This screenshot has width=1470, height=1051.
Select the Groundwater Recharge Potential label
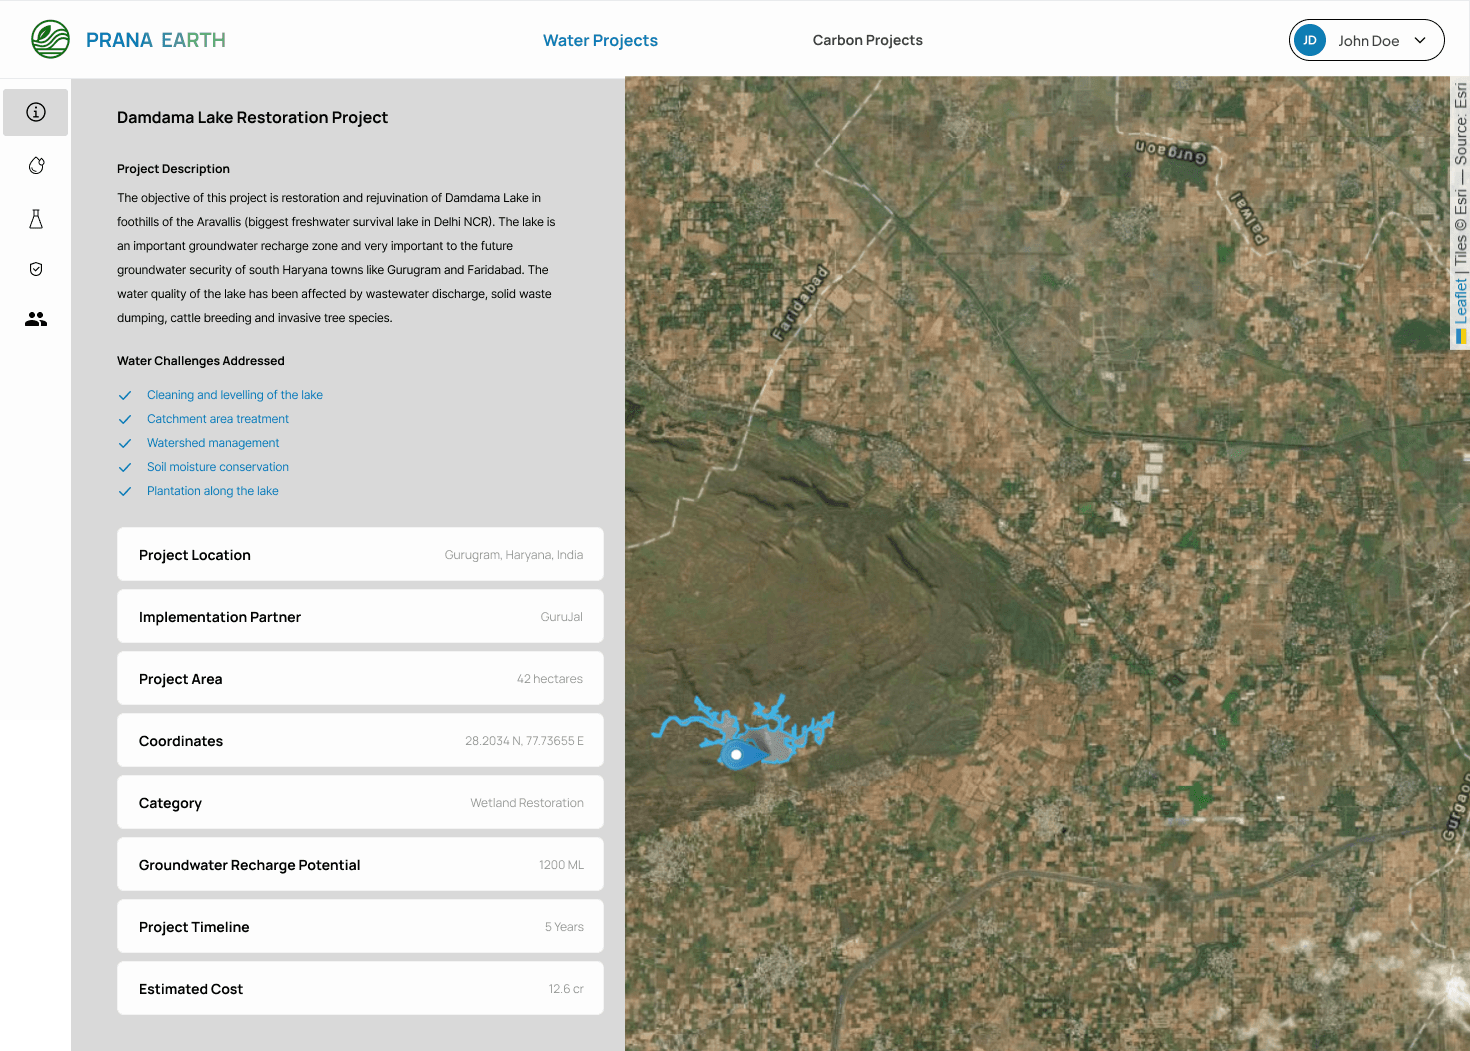coord(250,865)
